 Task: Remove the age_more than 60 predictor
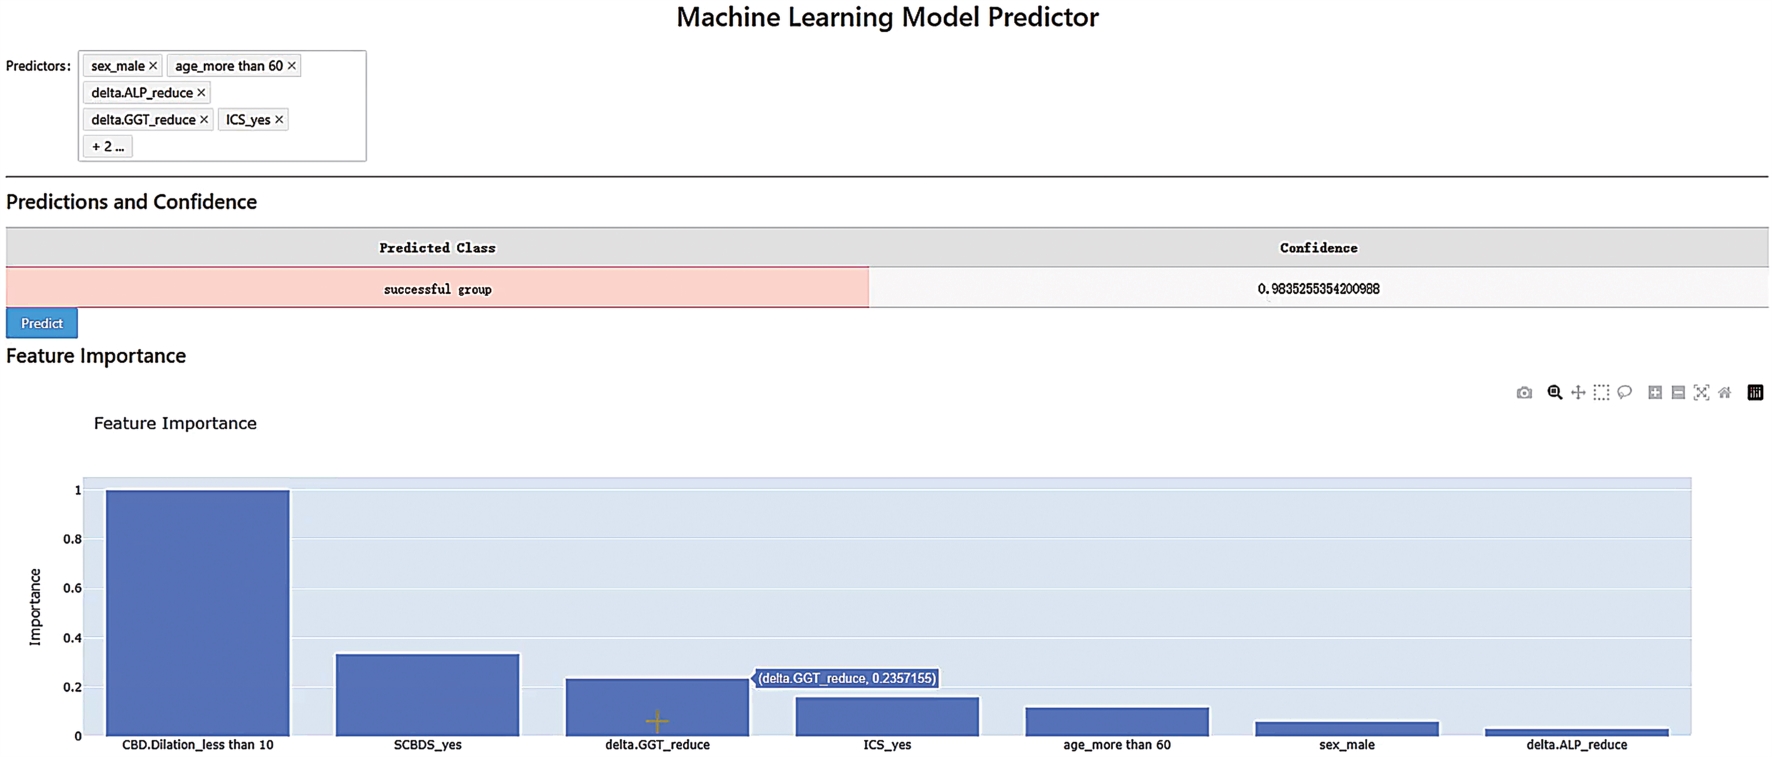click(292, 66)
